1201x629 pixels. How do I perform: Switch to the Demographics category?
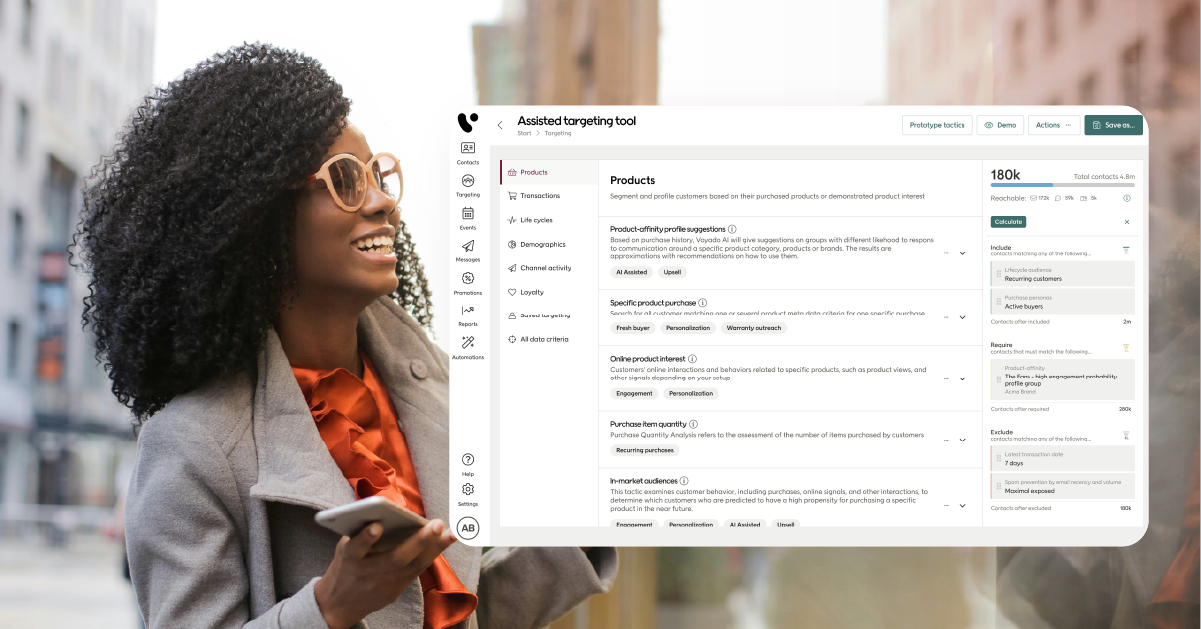[542, 244]
